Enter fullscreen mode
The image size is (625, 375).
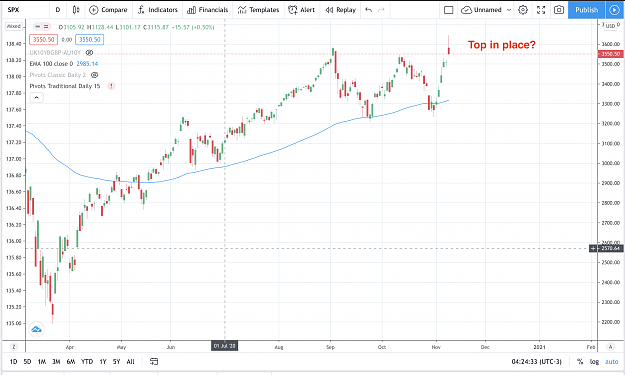point(541,10)
